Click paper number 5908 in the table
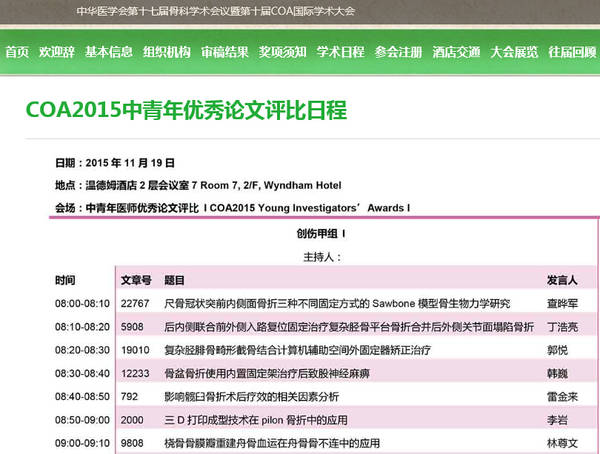 pos(132,325)
